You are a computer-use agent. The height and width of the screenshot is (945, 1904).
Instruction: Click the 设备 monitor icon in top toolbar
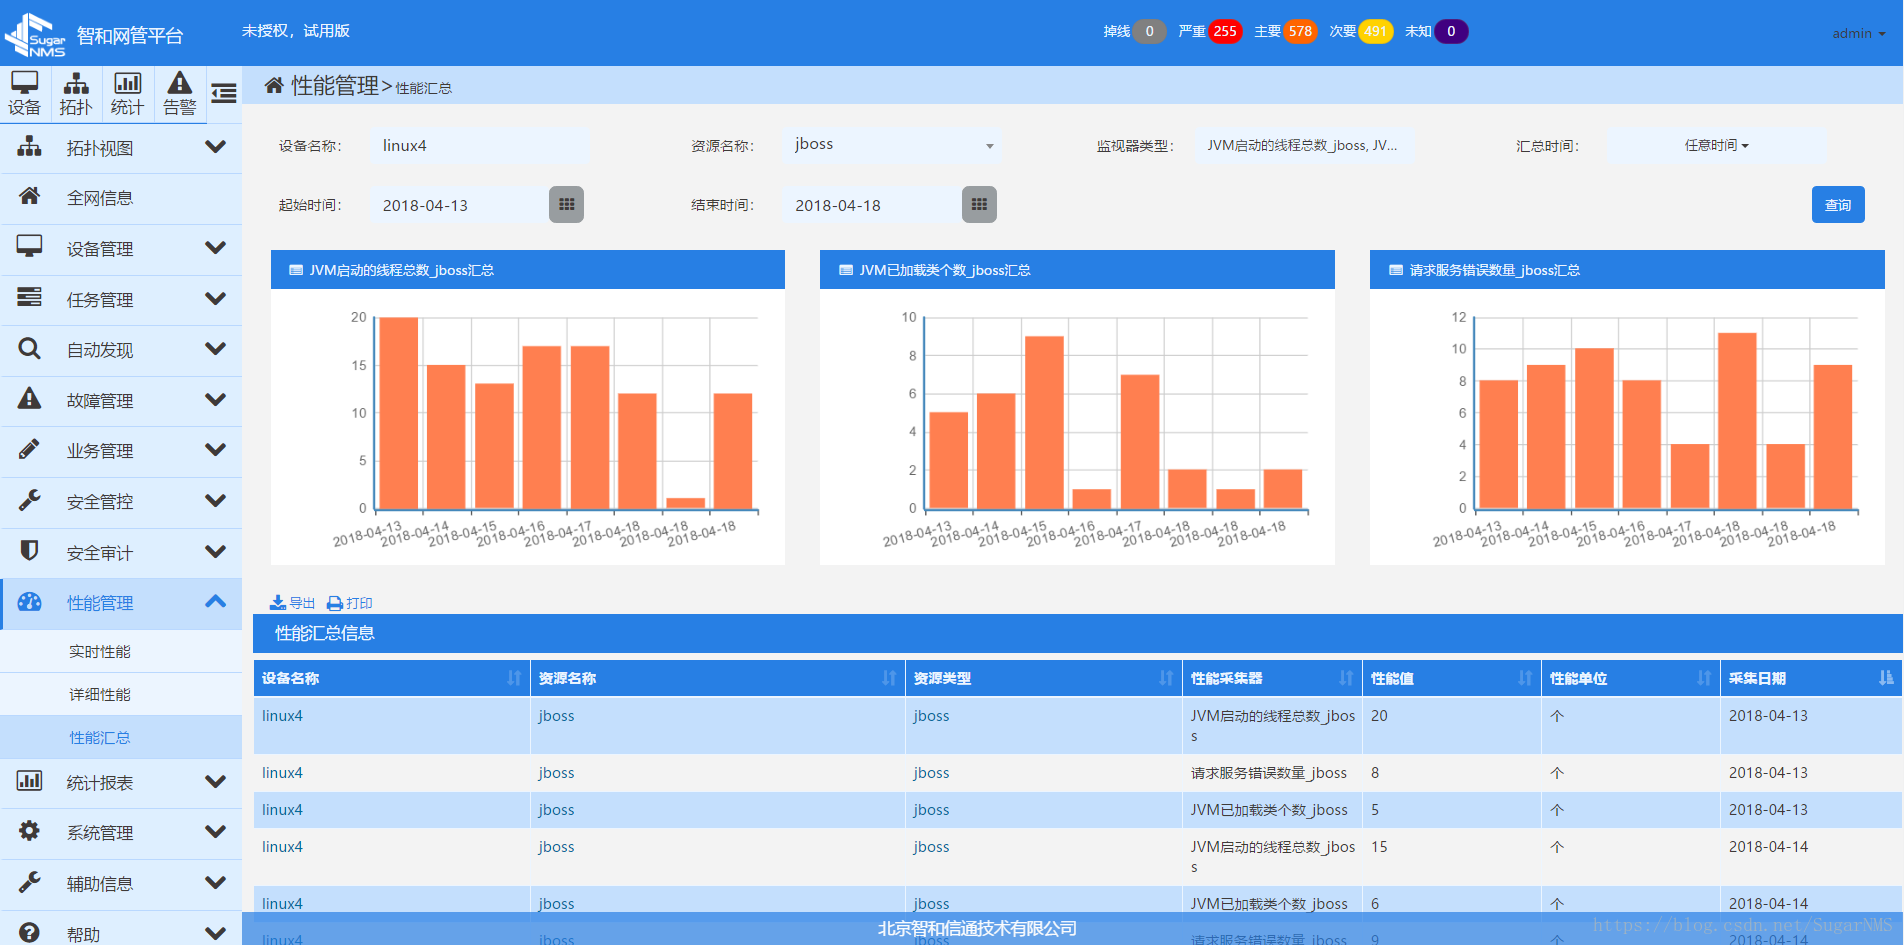coord(25,93)
